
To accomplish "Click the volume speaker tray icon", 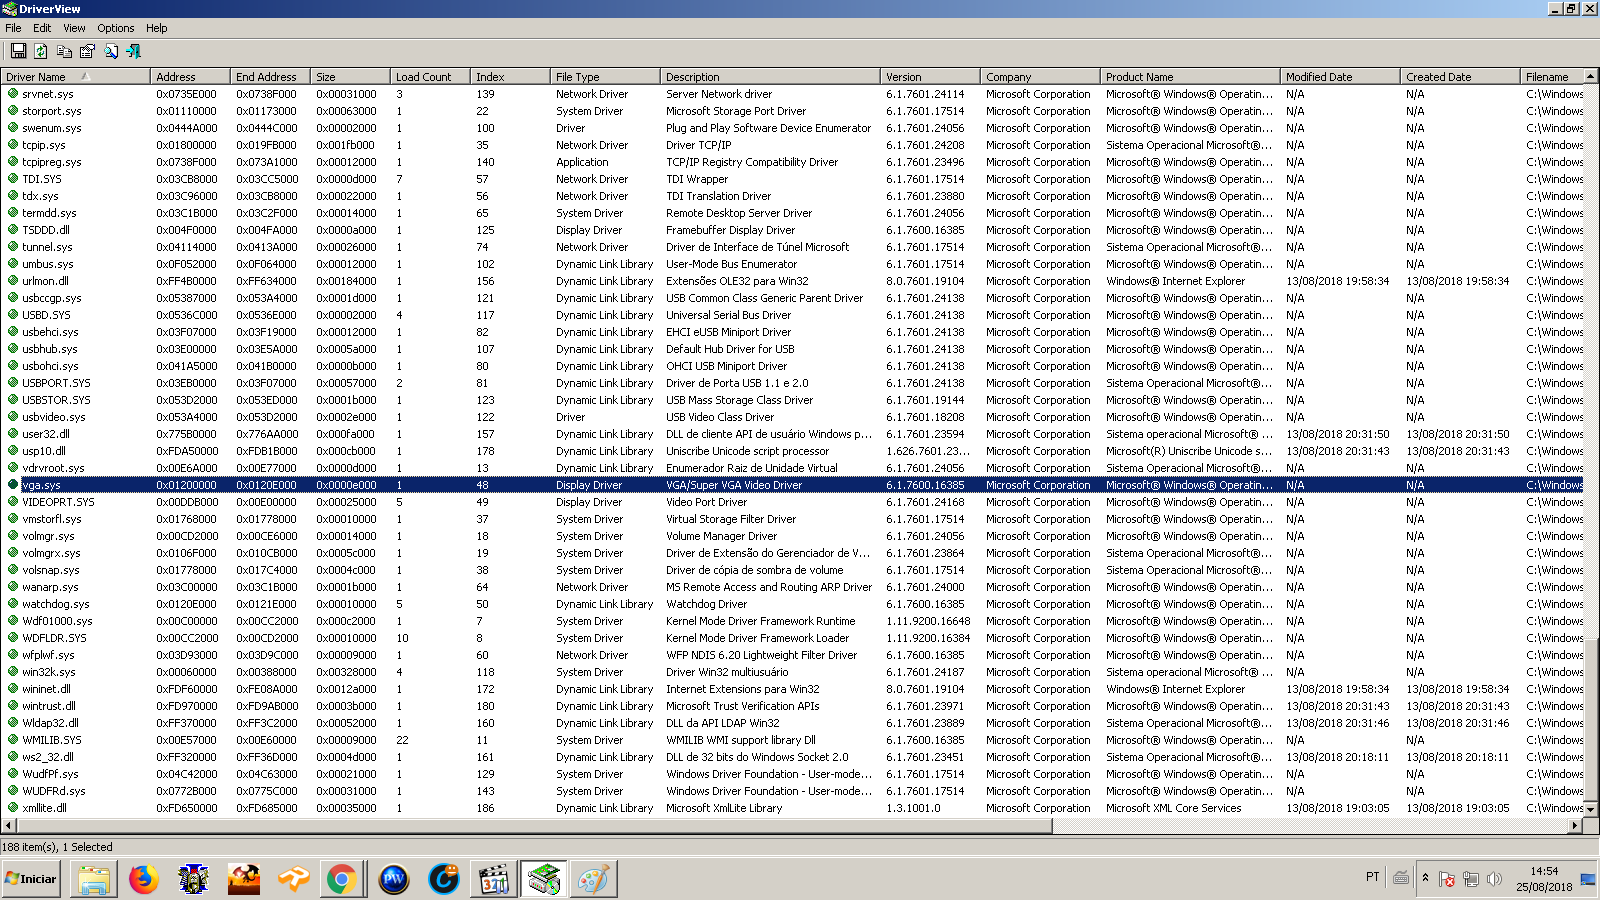I will [x=1494, y=879].
